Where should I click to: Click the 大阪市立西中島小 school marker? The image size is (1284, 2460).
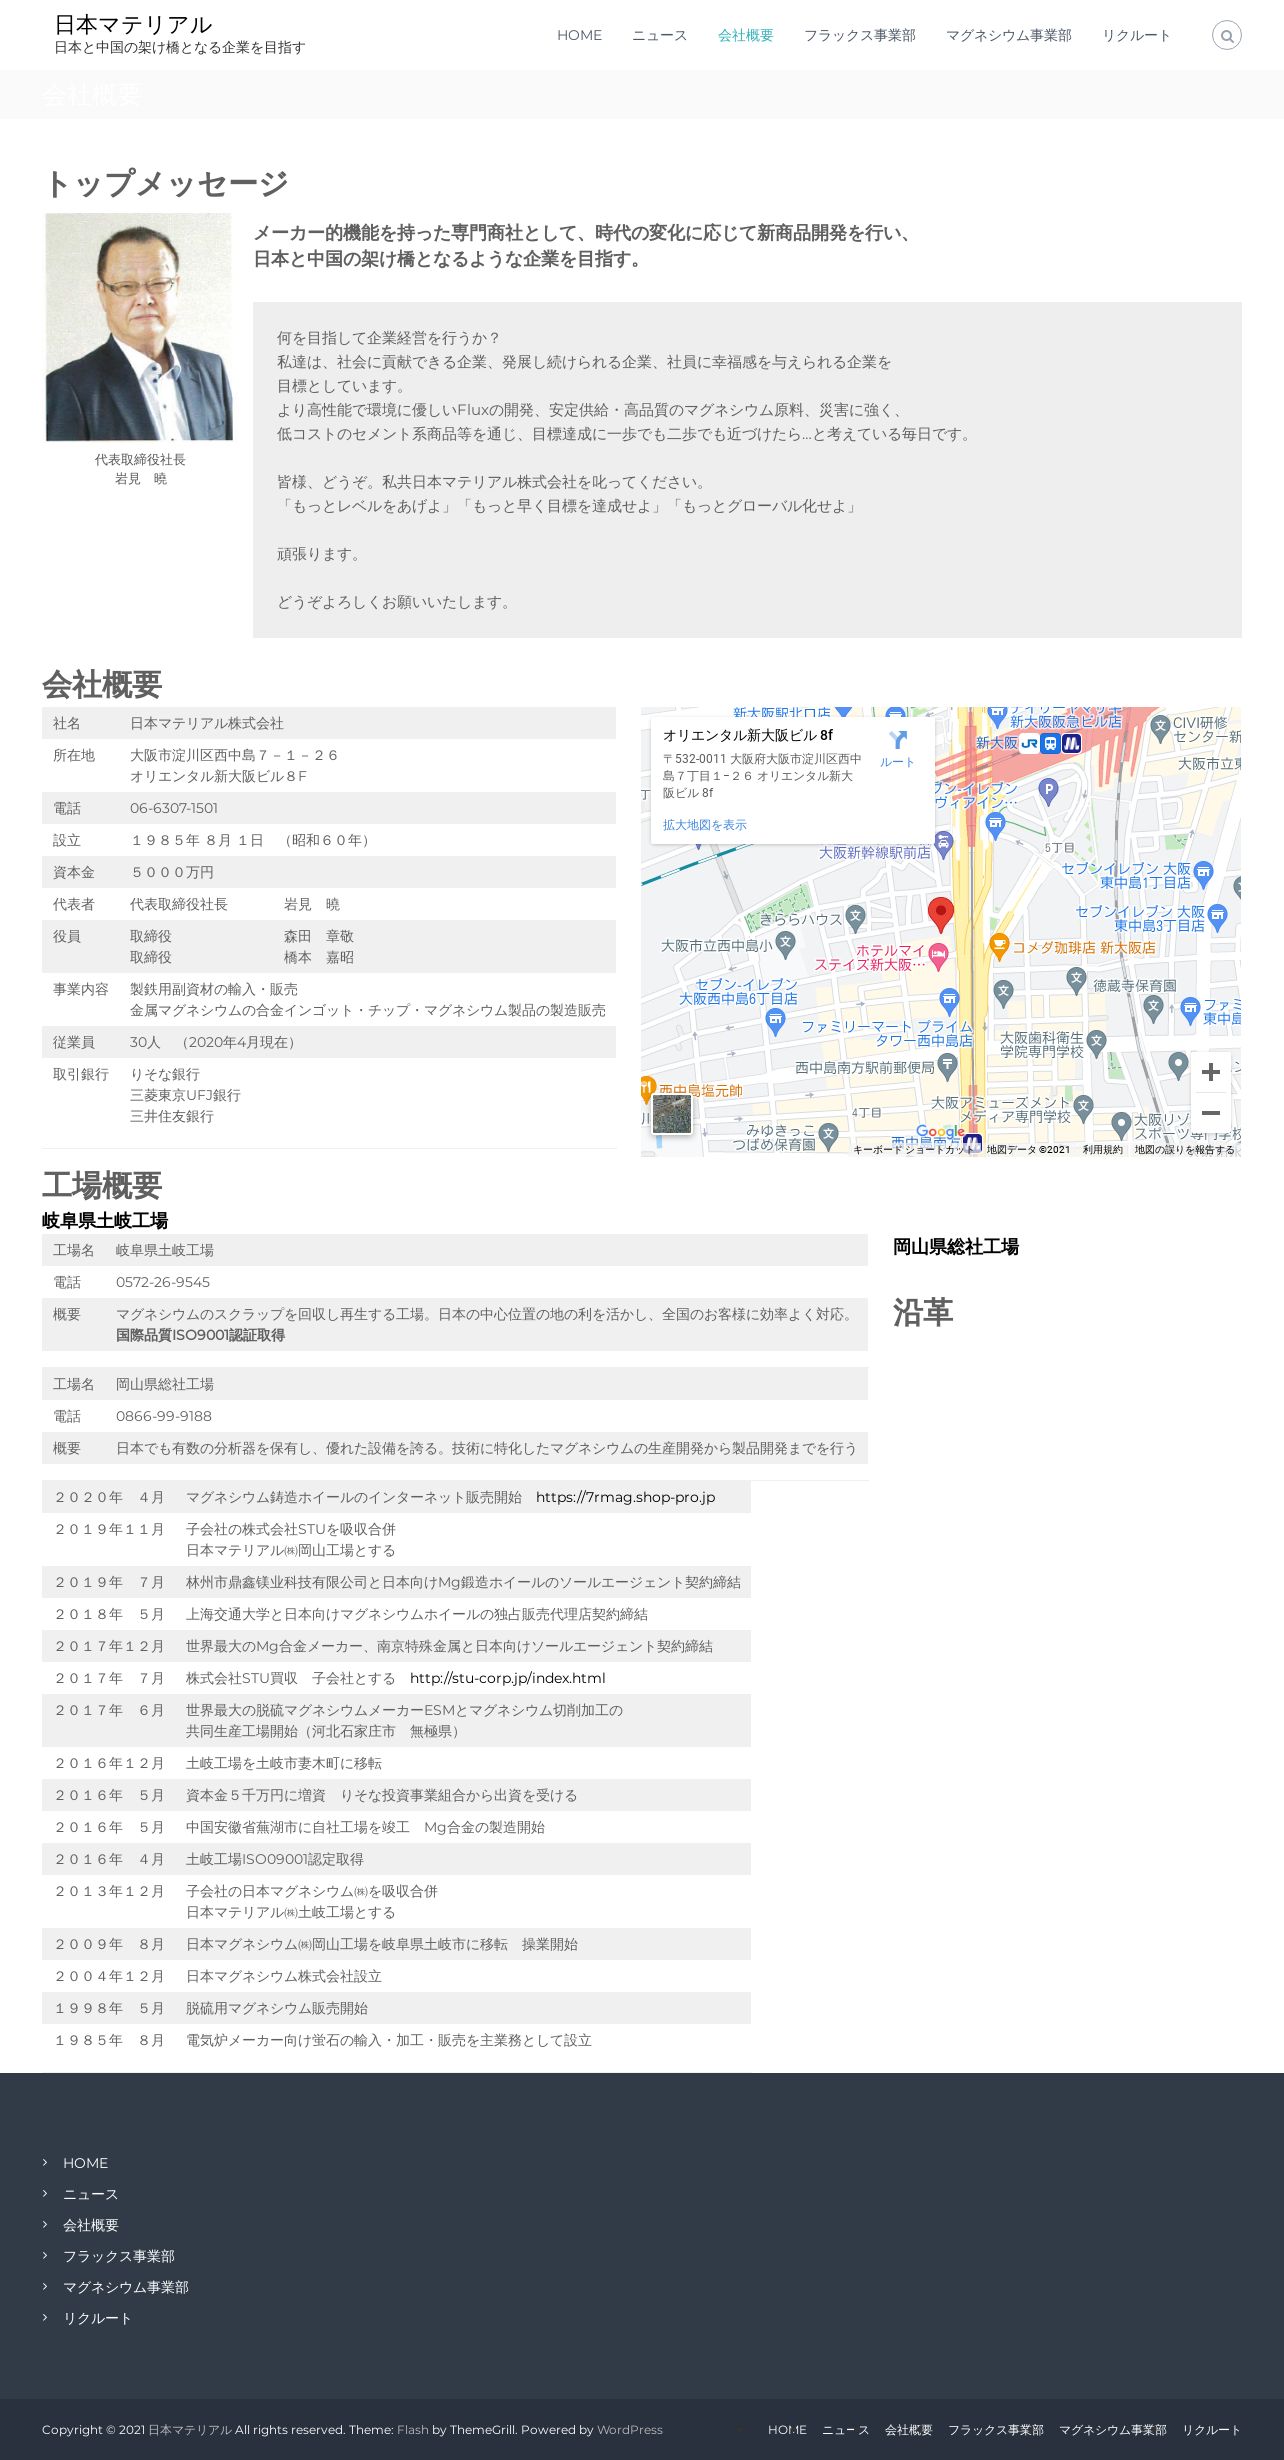pos(786,943)
